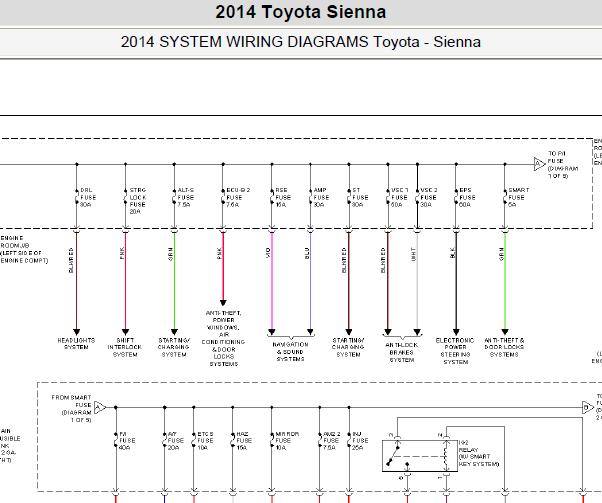Click the "TO P/I FUSE" reference text
602x503 pixels.
(x=562, y=164)
